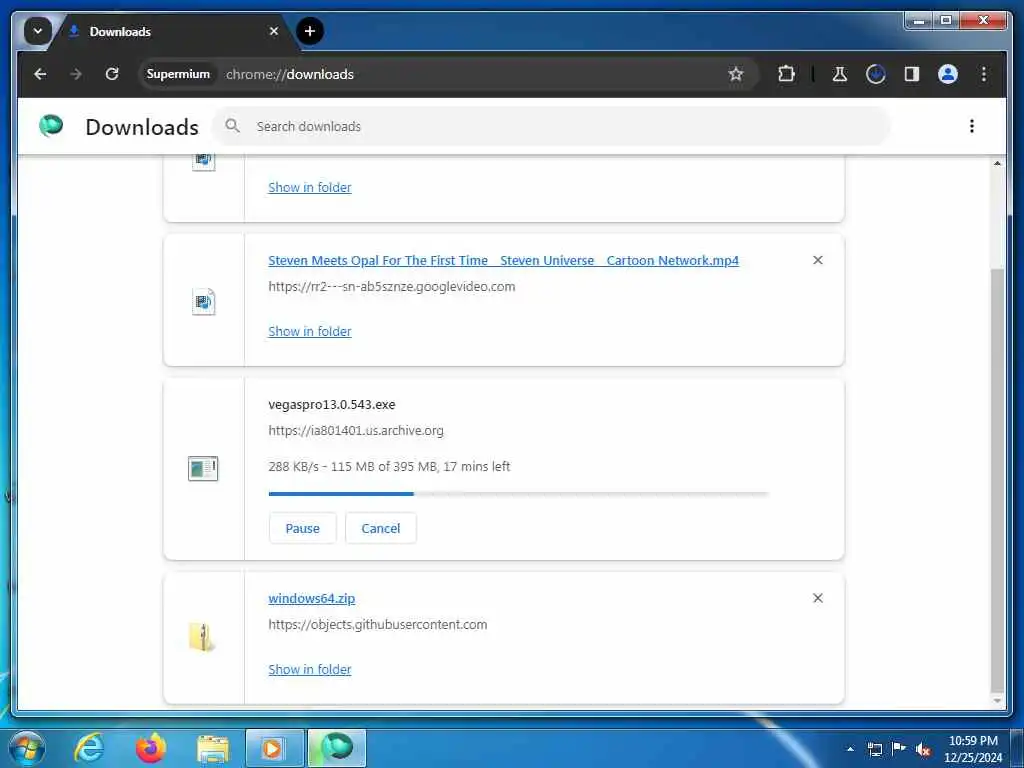Open the toolbar downloads progress icon
The width and height of the screenshot is (1024, 768).
[876, 74]
